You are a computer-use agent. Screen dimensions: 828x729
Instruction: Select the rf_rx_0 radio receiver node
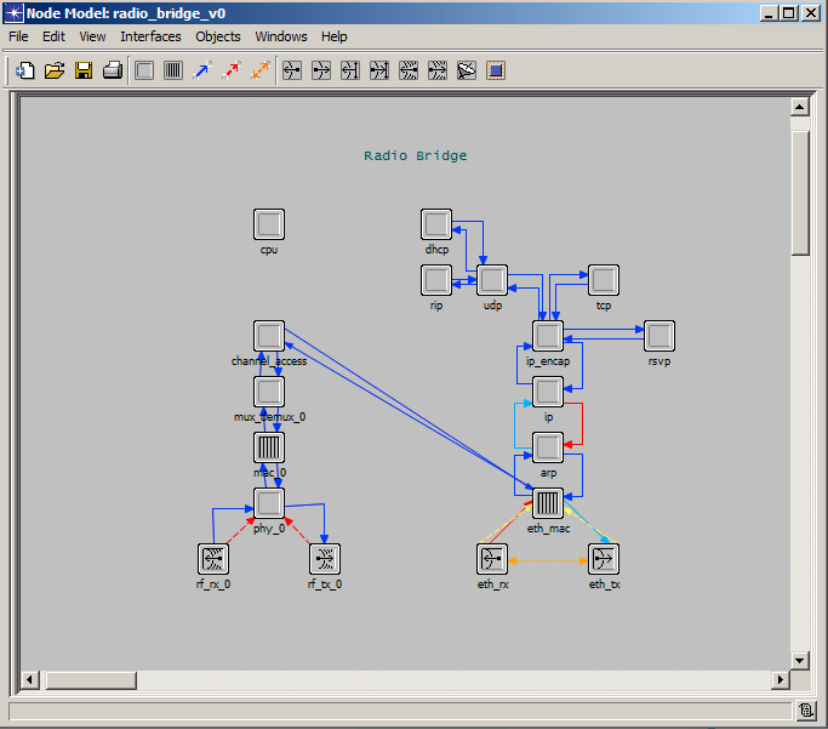(213, 559)
